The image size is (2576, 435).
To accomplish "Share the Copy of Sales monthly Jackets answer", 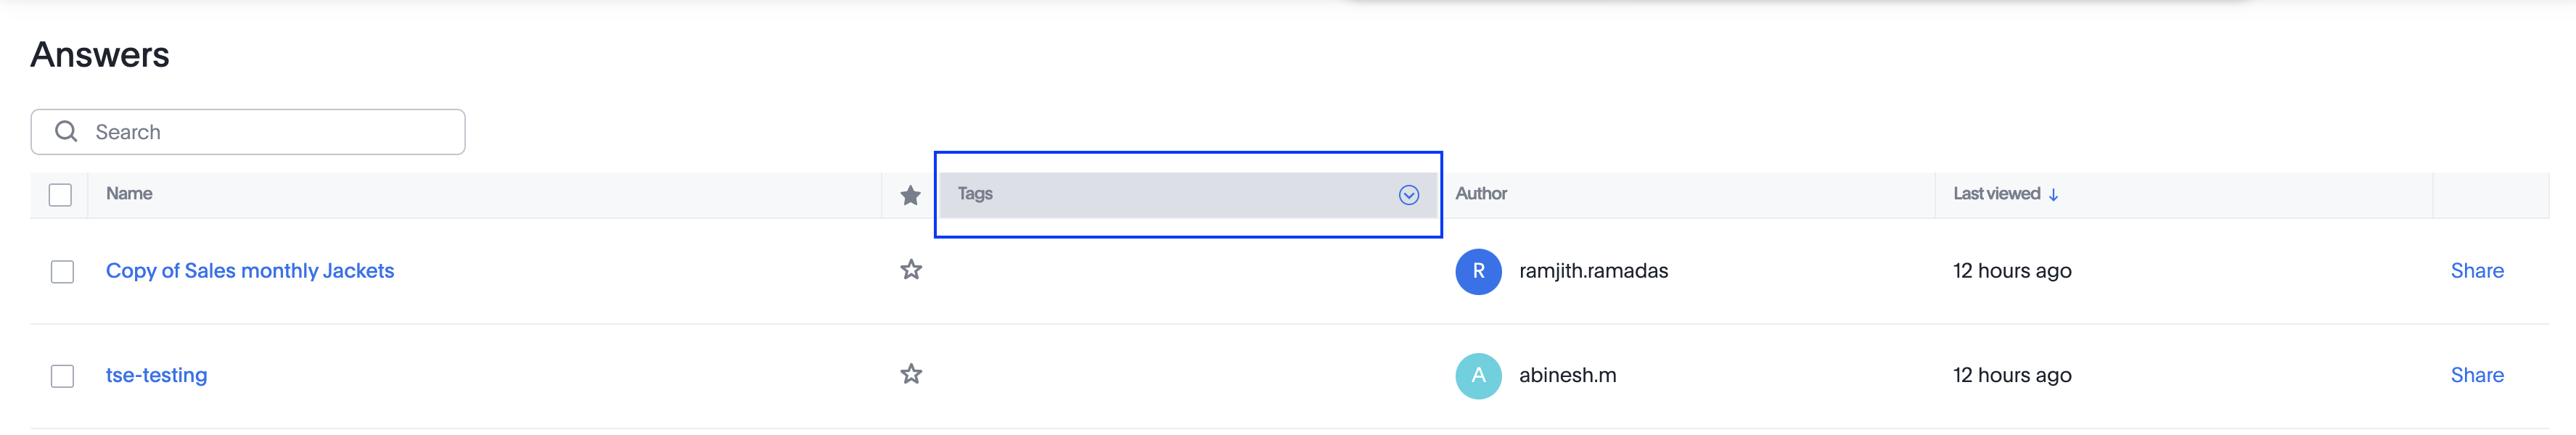I will (2476, 271).
